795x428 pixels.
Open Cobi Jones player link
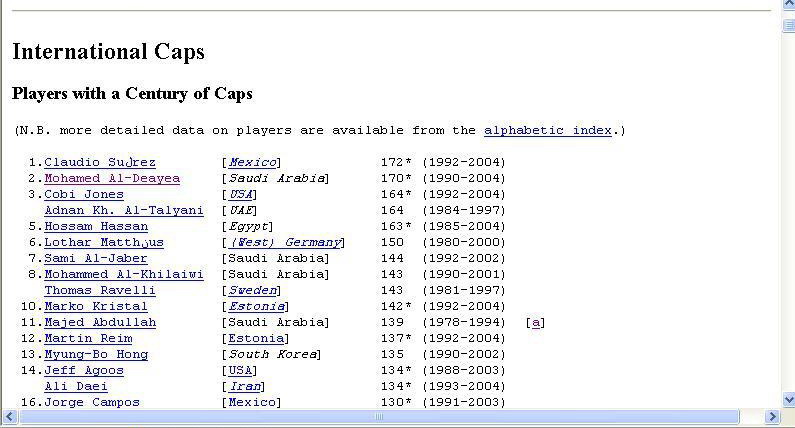tap(84, 194)
